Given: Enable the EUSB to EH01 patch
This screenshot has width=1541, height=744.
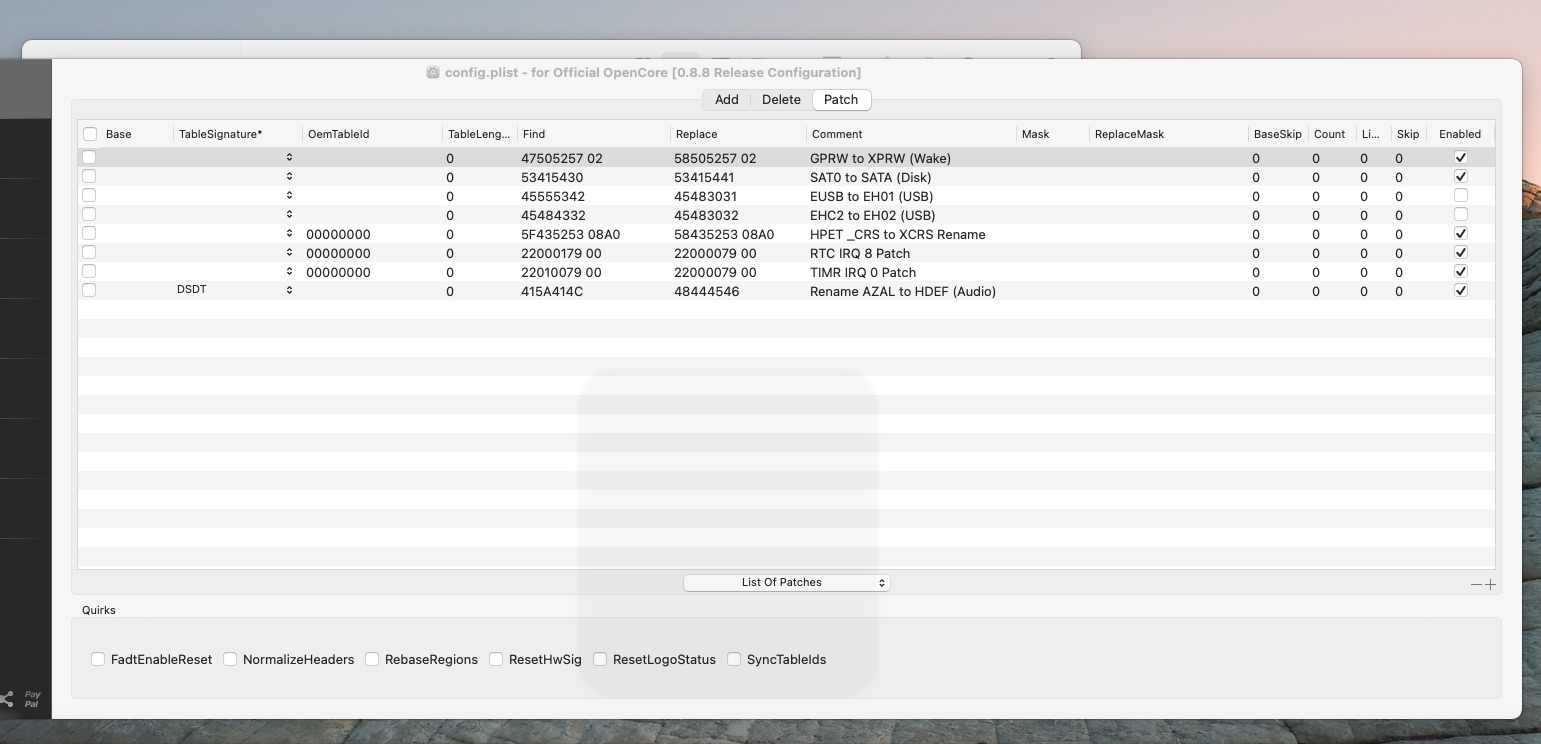Looking at the screenshot, I should [1460, 196].
